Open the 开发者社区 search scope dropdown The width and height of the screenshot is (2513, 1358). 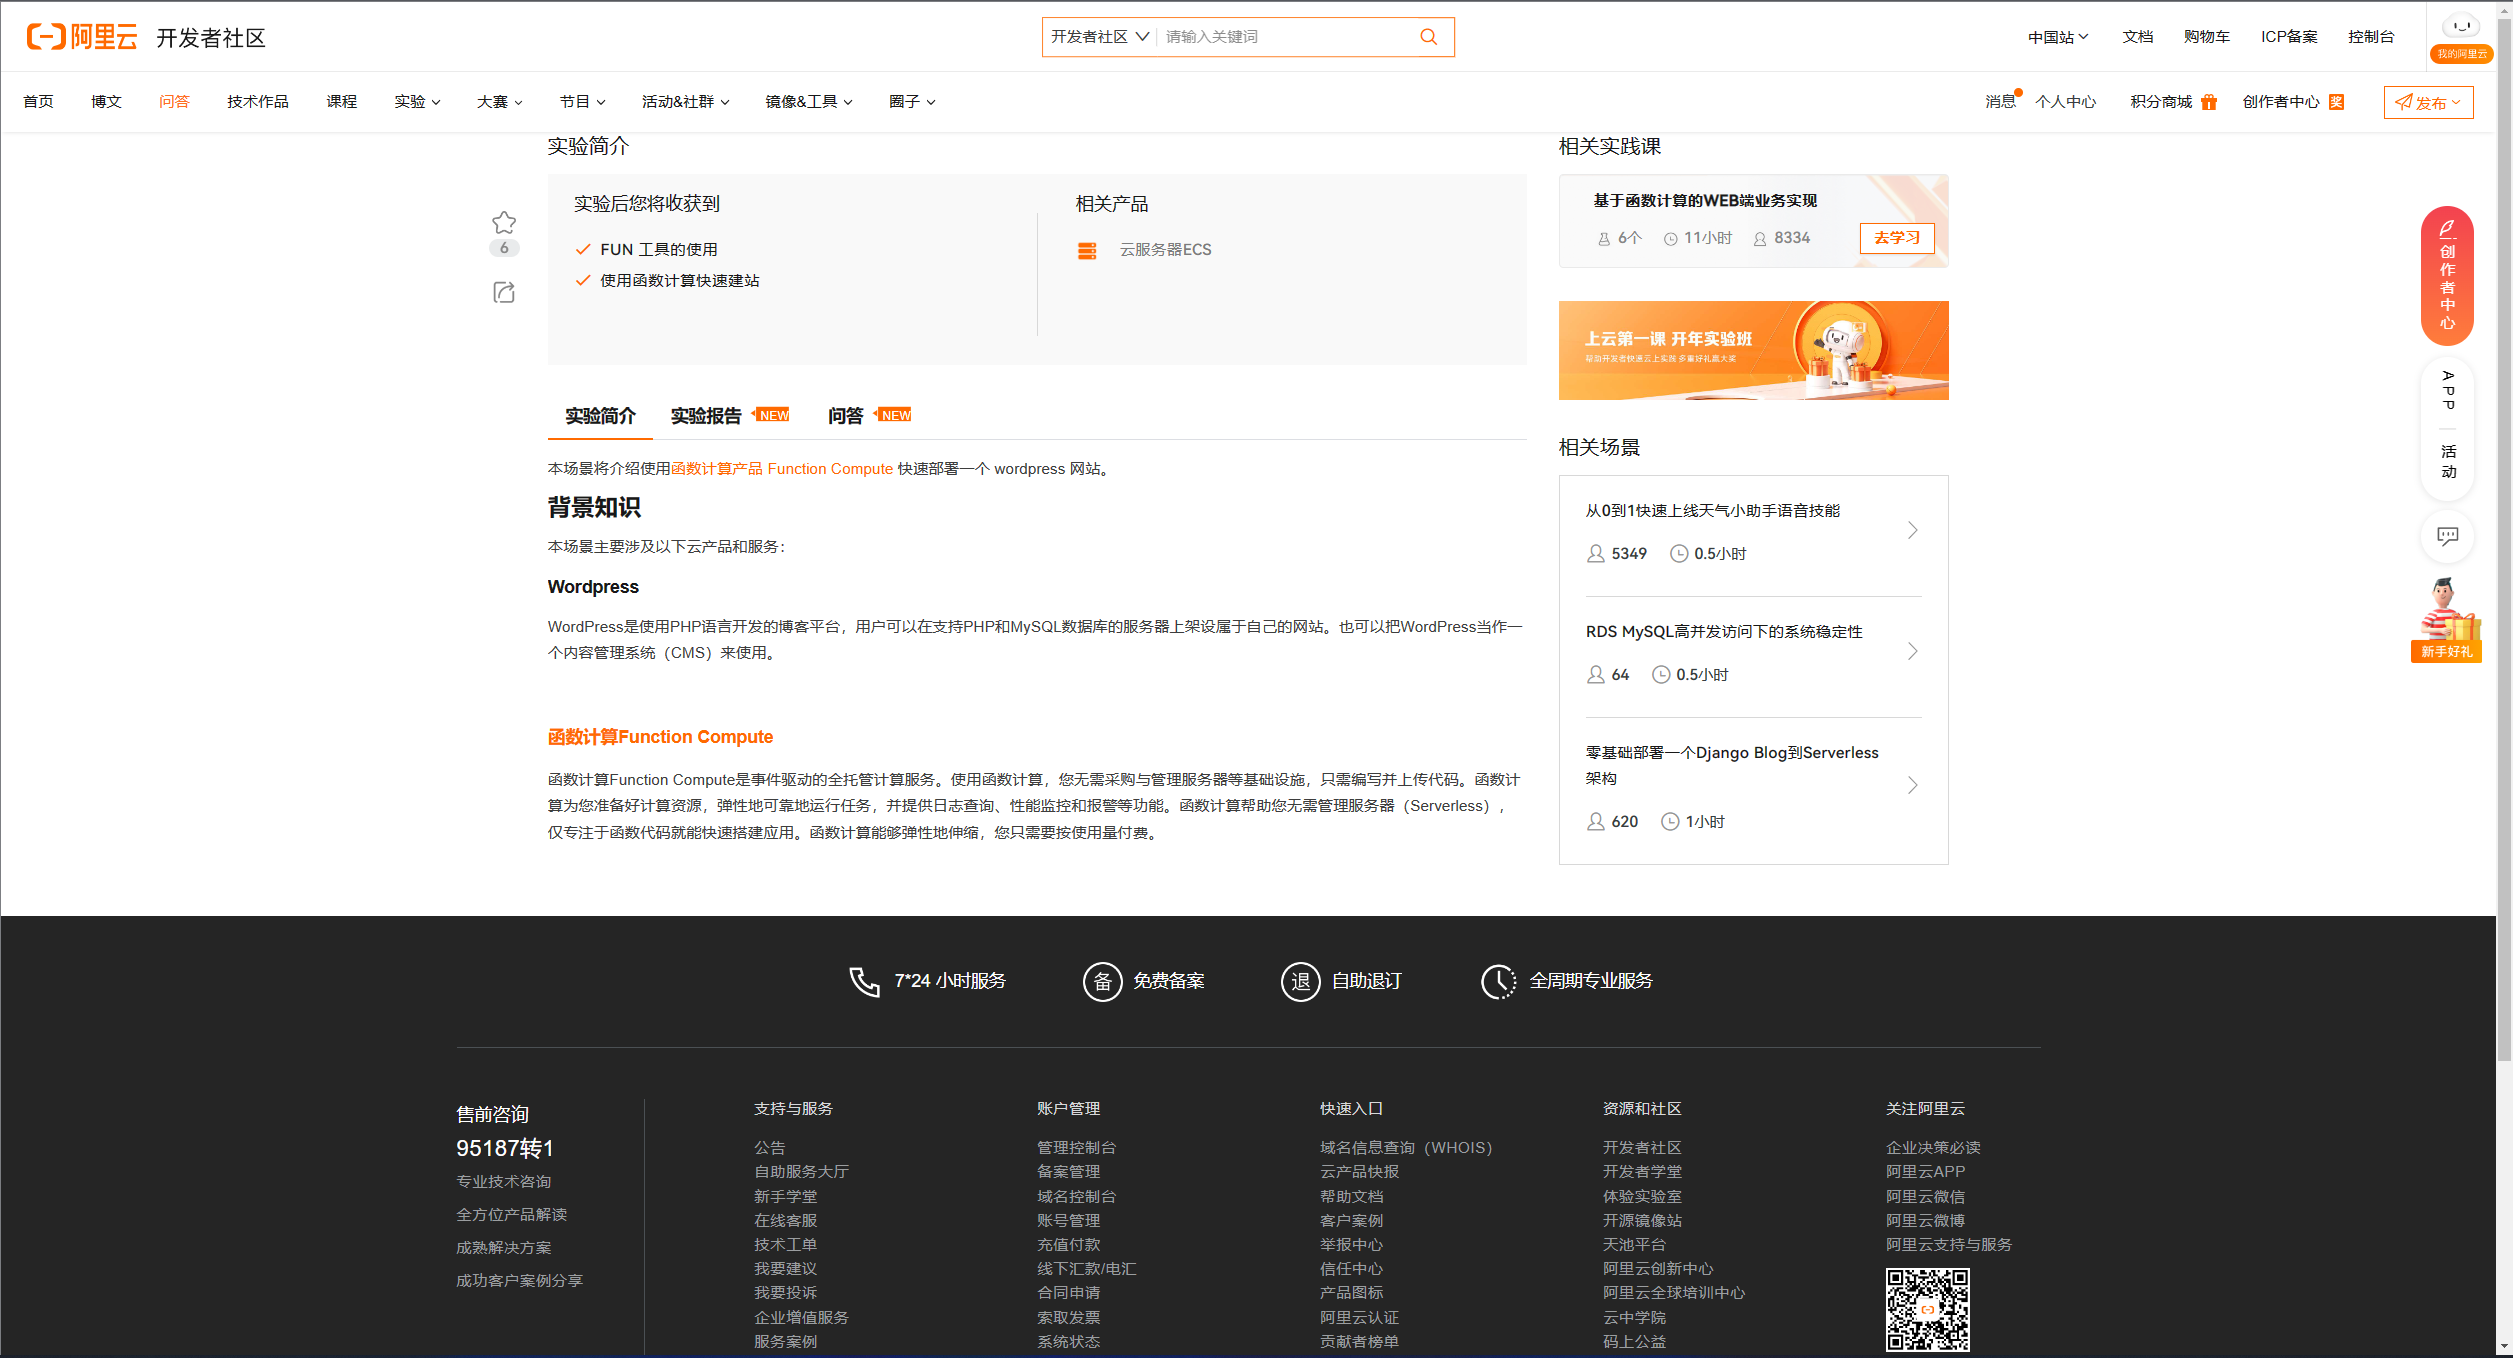1099,37
